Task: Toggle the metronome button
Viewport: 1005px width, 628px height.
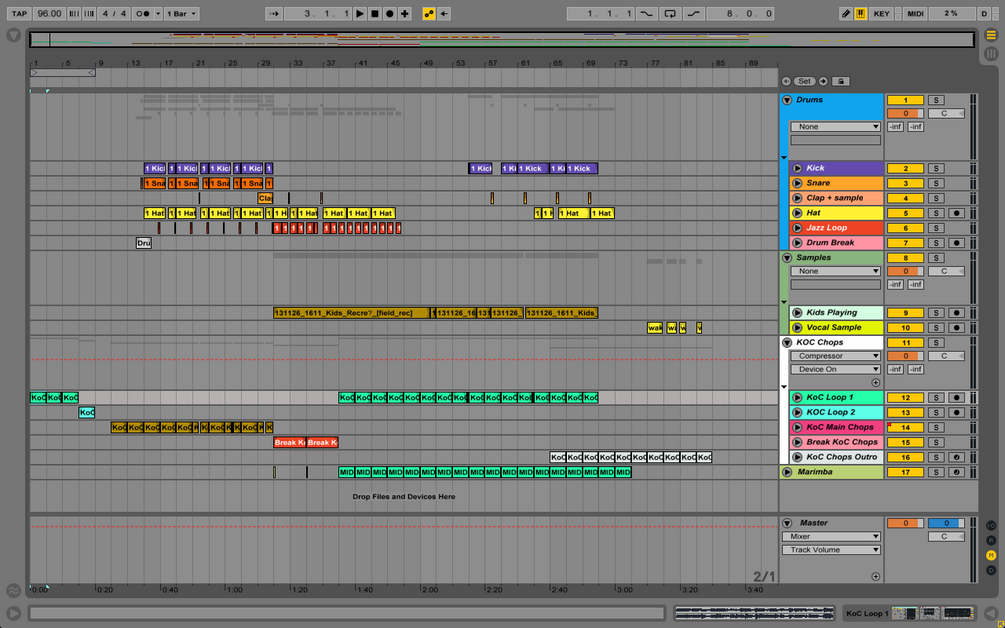Action: [x=144, y=13]
